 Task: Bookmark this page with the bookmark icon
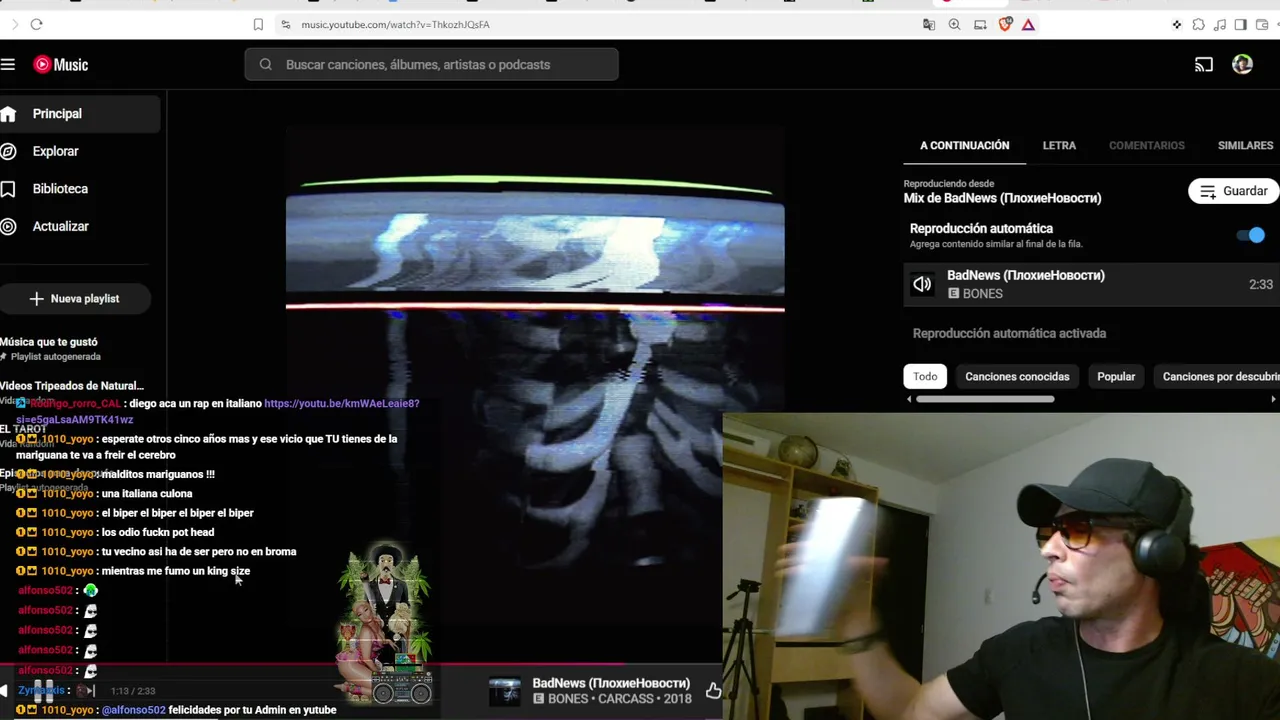click(258, 24)
